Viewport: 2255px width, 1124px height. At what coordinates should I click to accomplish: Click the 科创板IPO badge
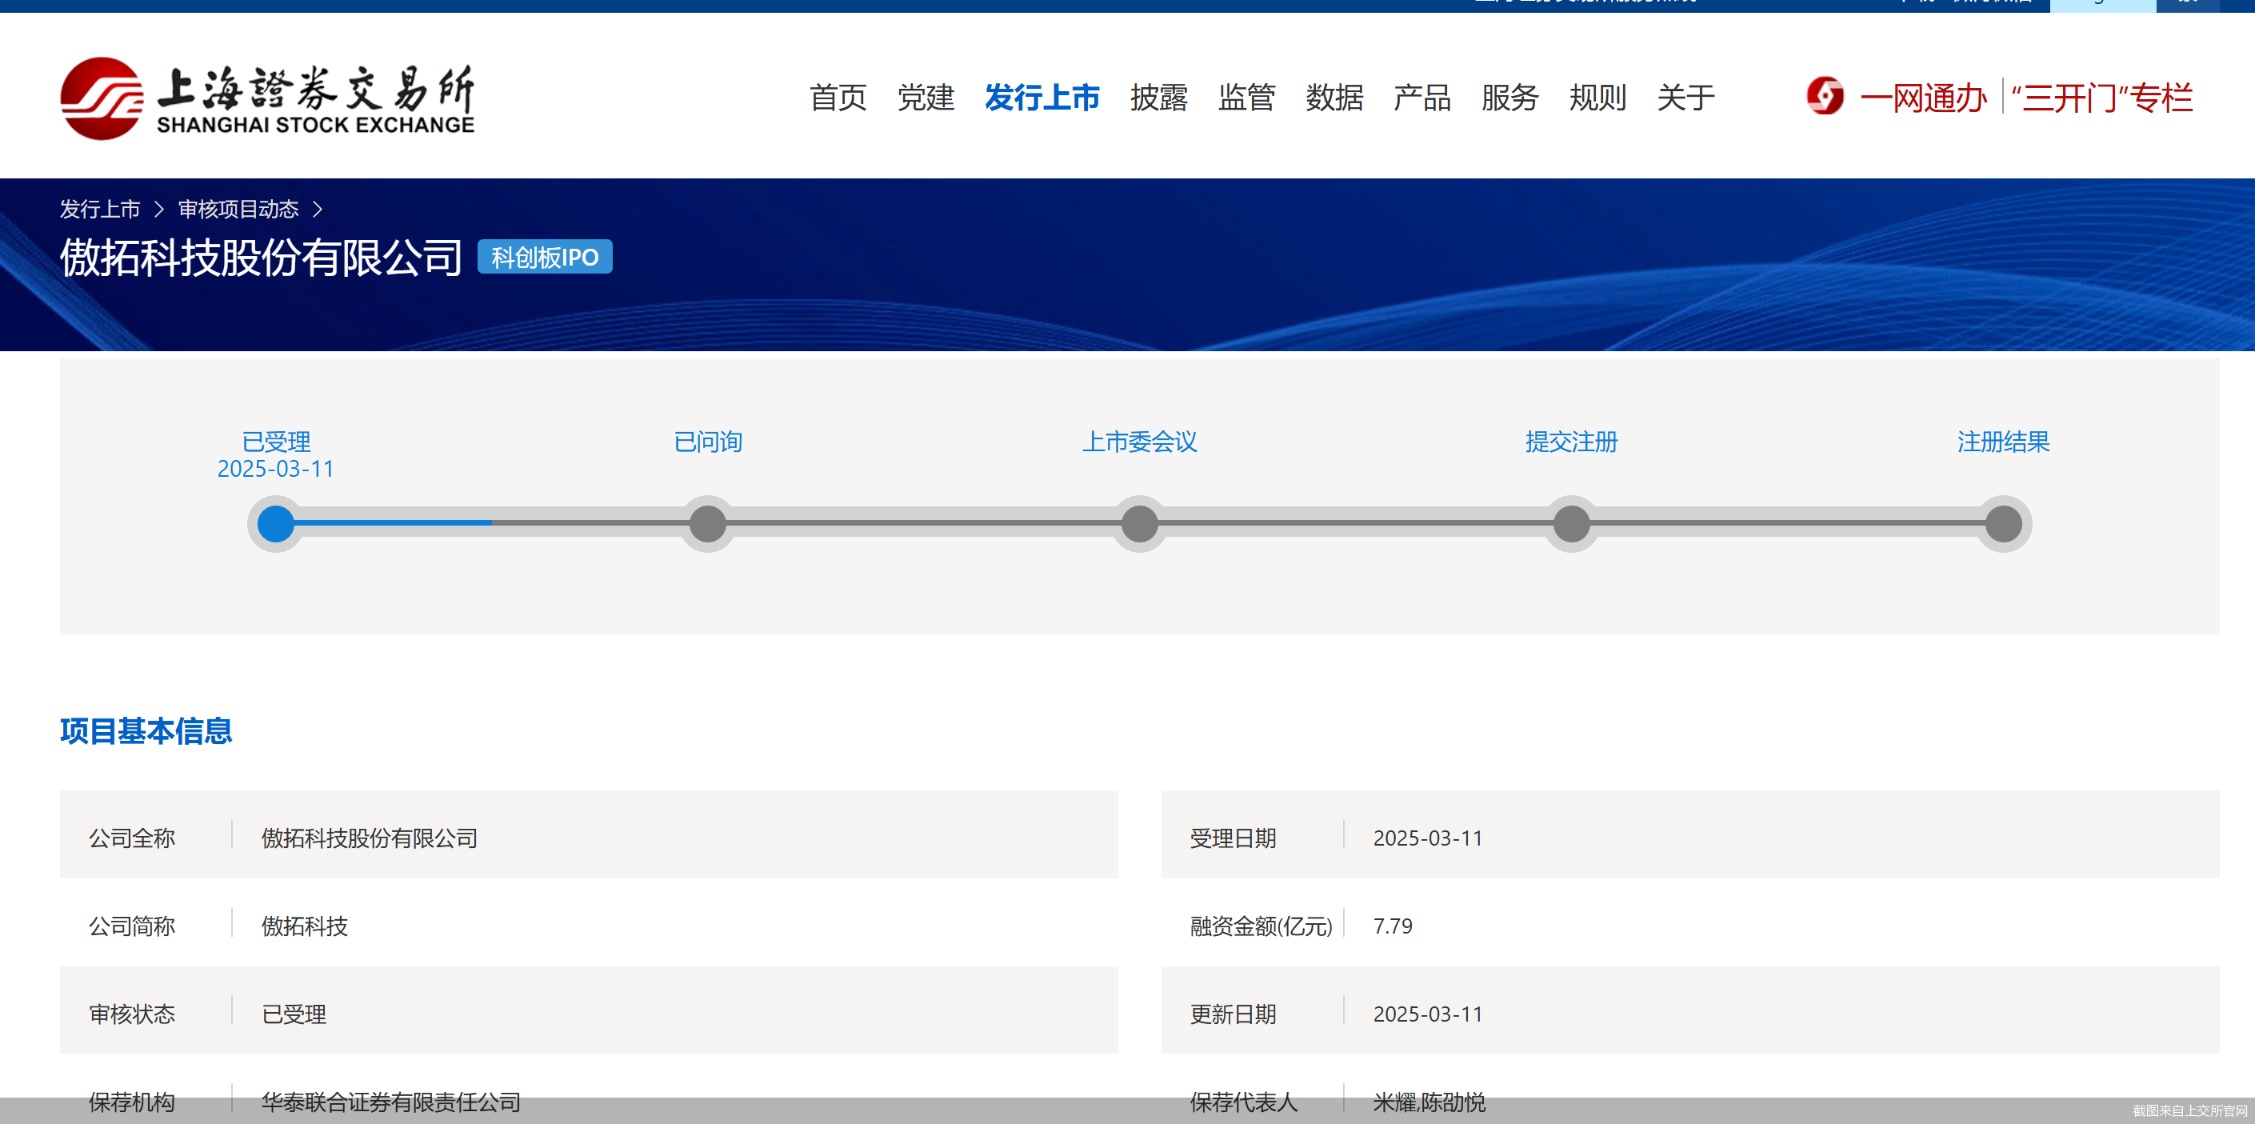coord(543,258)
